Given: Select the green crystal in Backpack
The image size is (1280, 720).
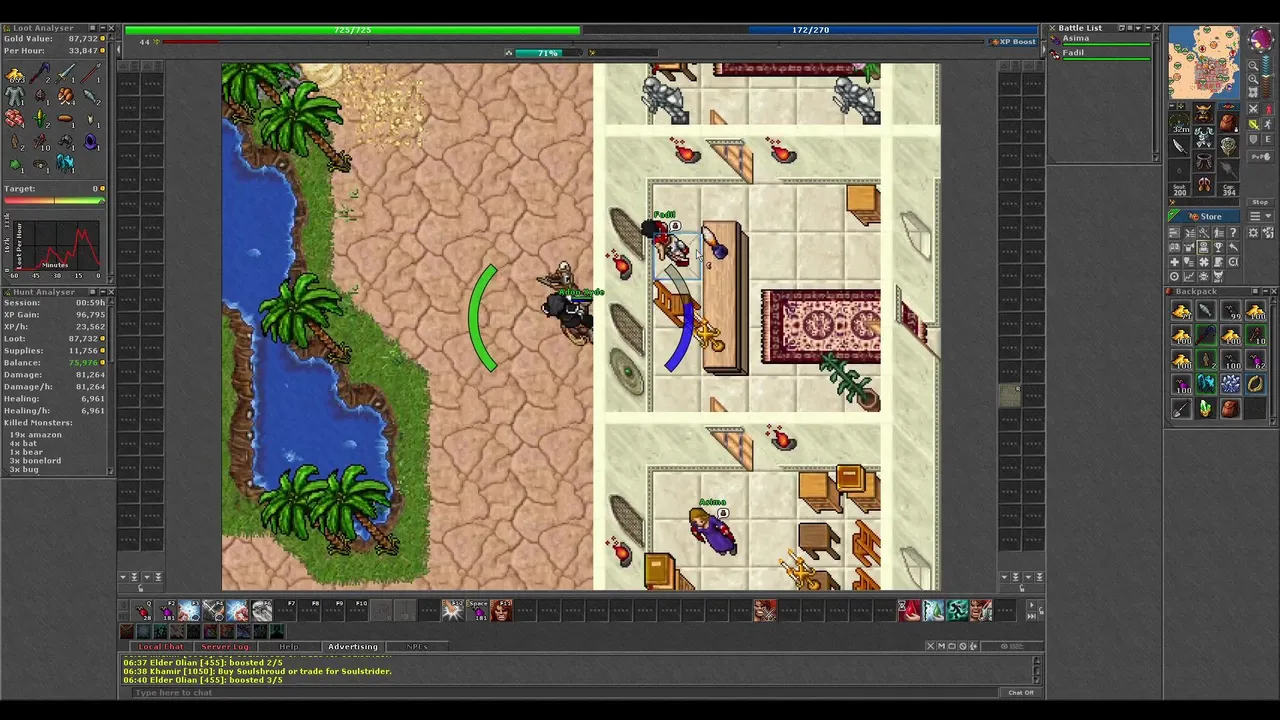Looking at the screenshot, I should point(1206,408).
